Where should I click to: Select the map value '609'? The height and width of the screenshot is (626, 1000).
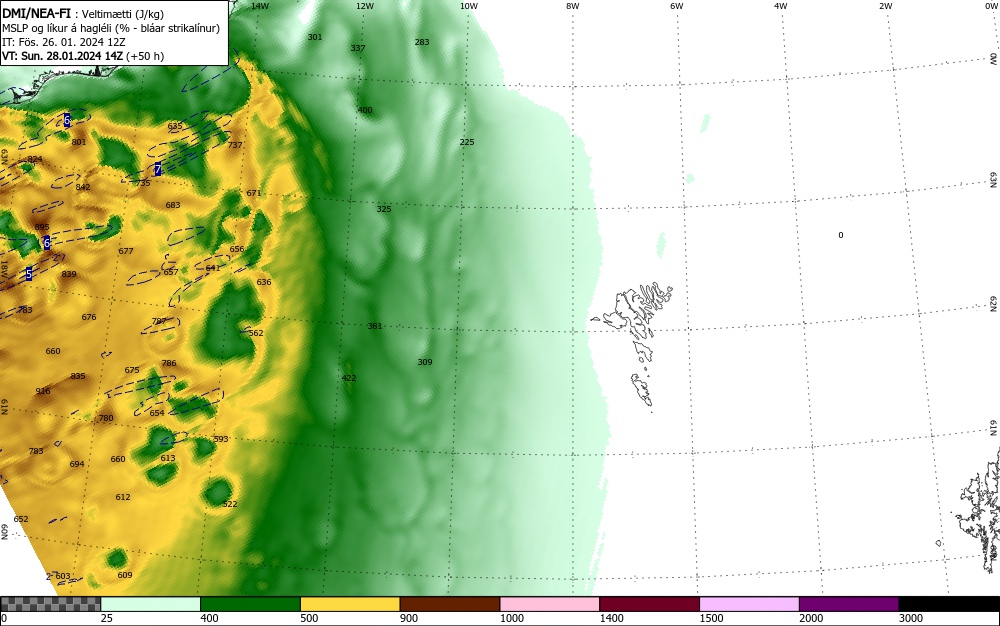125,575
